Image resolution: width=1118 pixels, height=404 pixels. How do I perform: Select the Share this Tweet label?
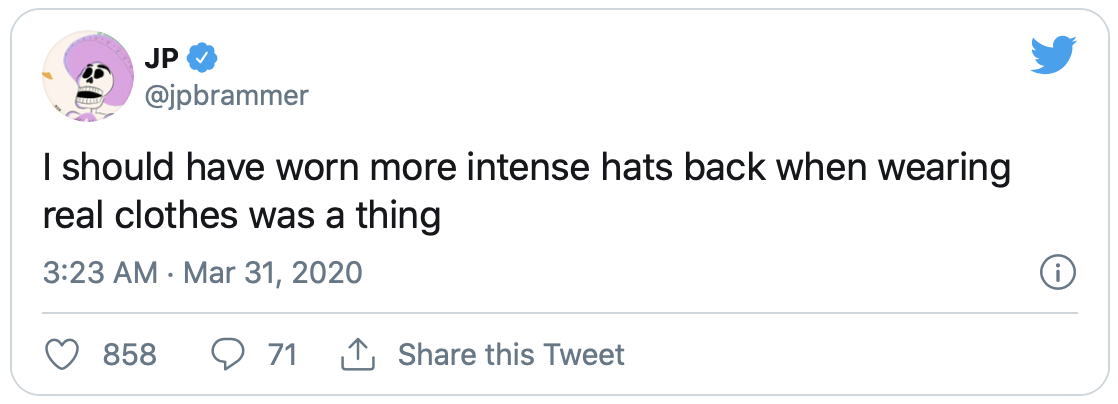pos(511,354)
